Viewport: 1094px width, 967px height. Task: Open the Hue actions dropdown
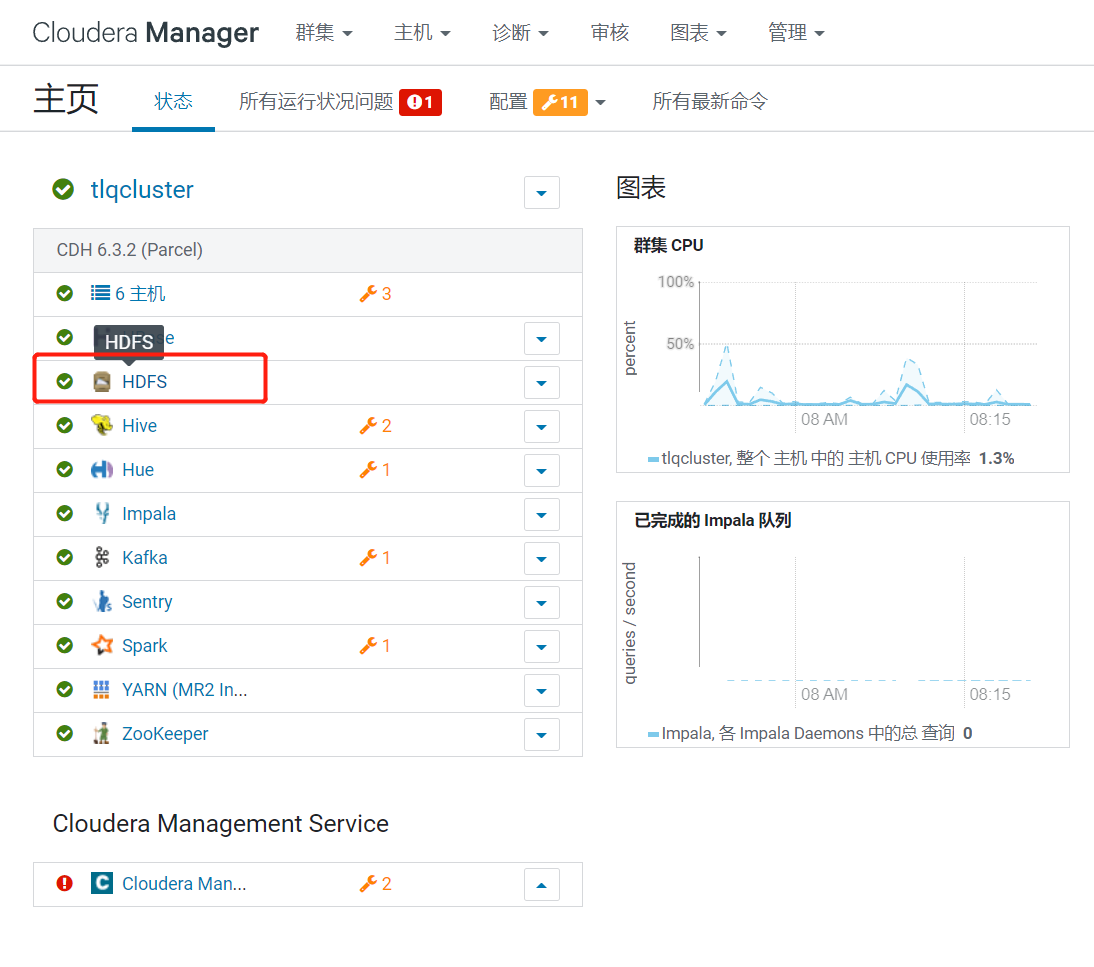coord(541,470)
